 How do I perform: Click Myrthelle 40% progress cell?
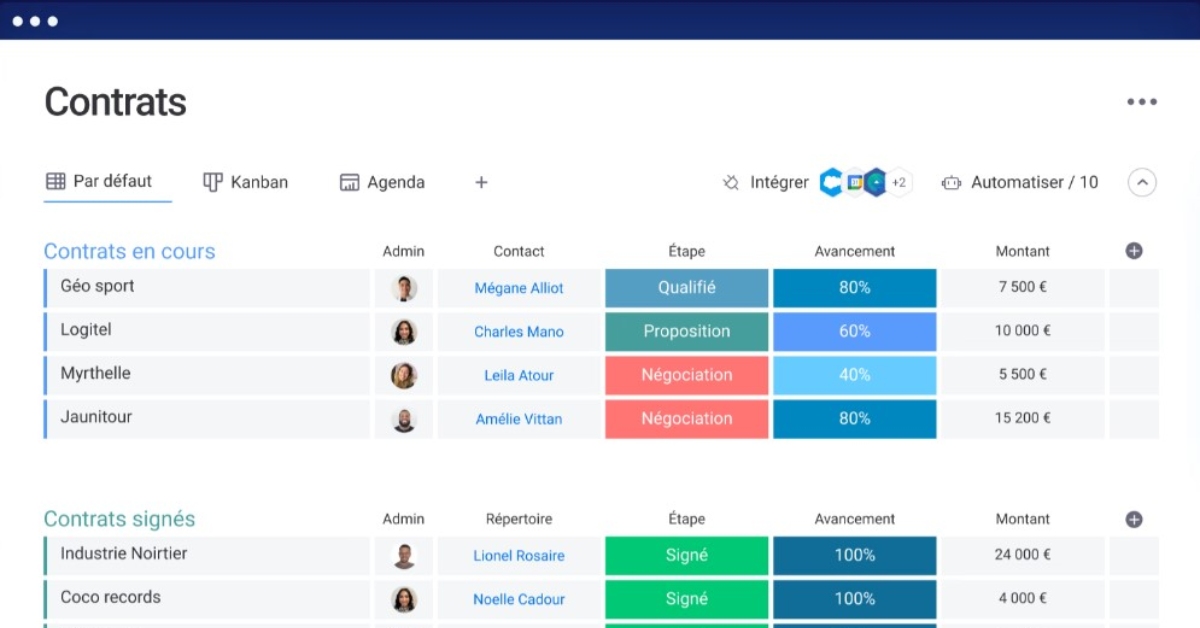tap(855, 376)
